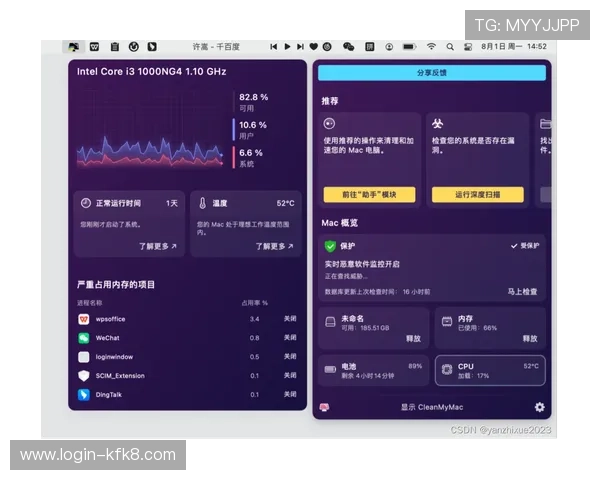
Task: Click the memory icon on 内存 tile
Action: (447, 322)
